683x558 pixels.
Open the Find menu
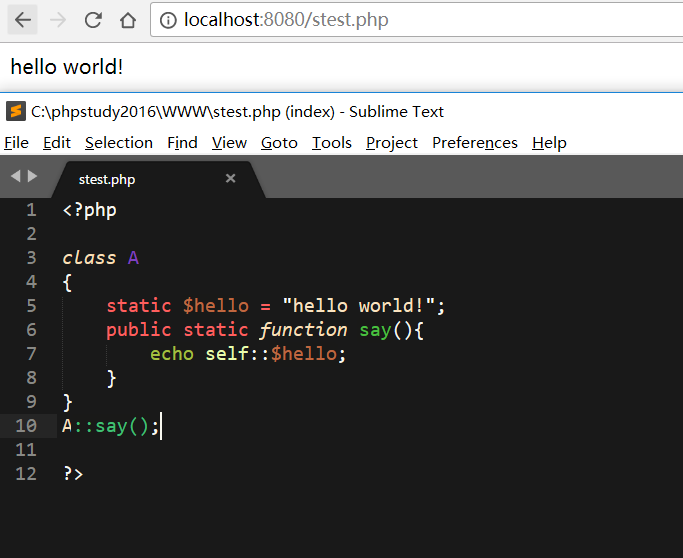pyautogui.click(x=182, y=143)
